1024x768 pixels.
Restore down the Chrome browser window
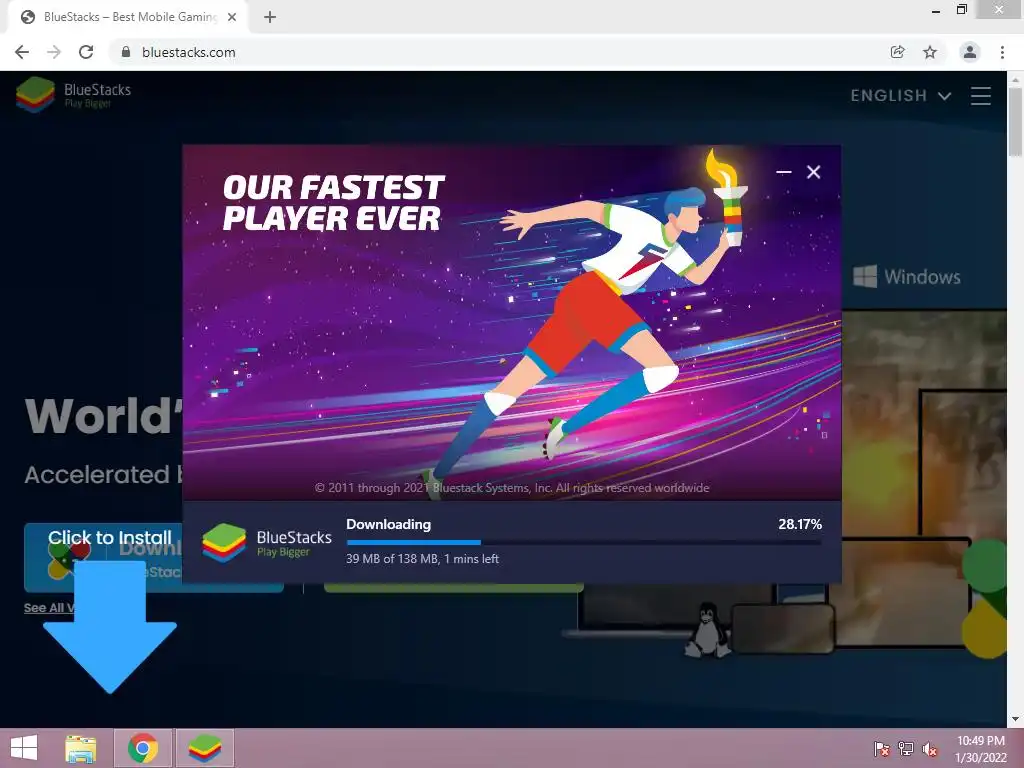click(961, 9)
